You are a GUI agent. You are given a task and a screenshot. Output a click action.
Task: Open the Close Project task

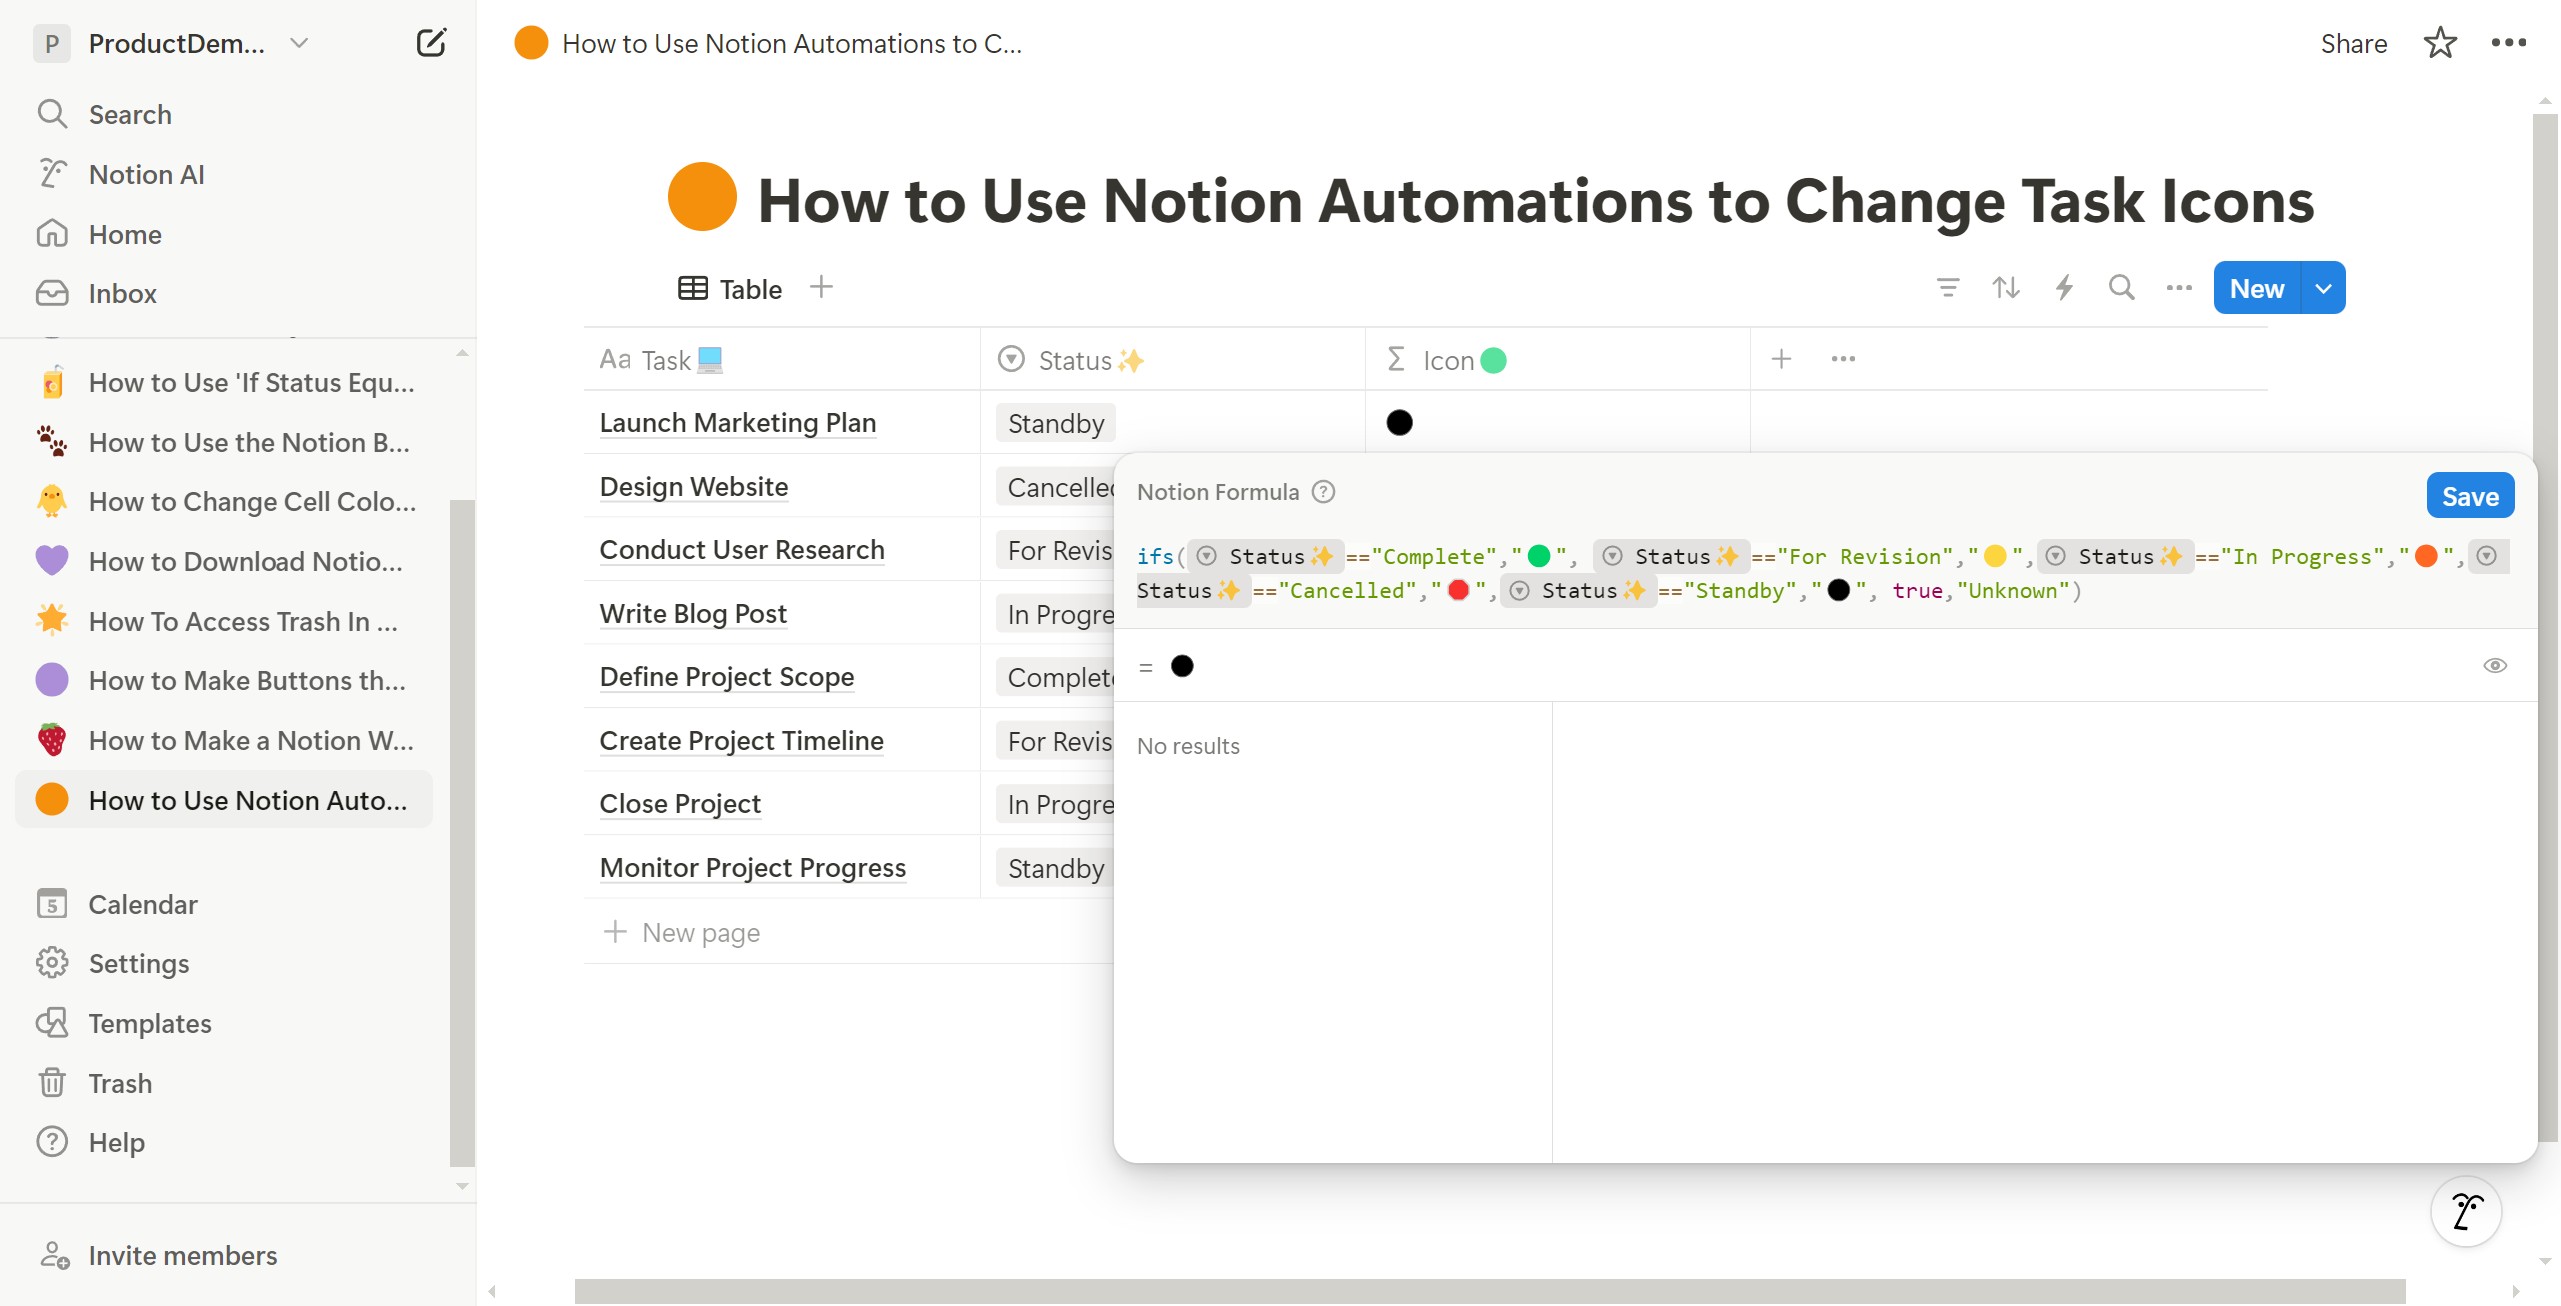tap(680, 804)
